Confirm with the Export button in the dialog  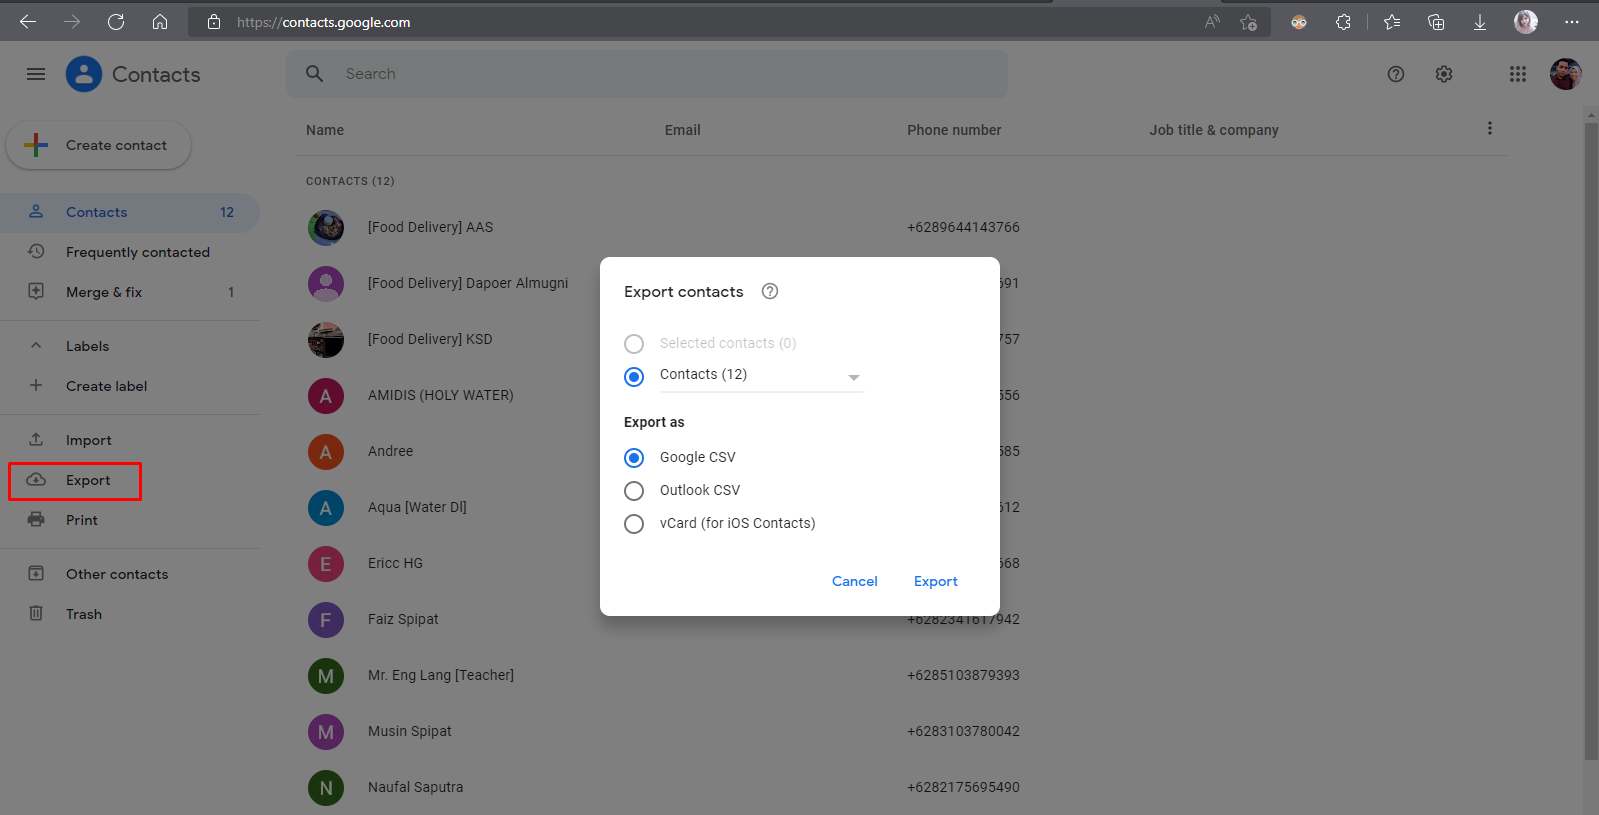point(936,581)
